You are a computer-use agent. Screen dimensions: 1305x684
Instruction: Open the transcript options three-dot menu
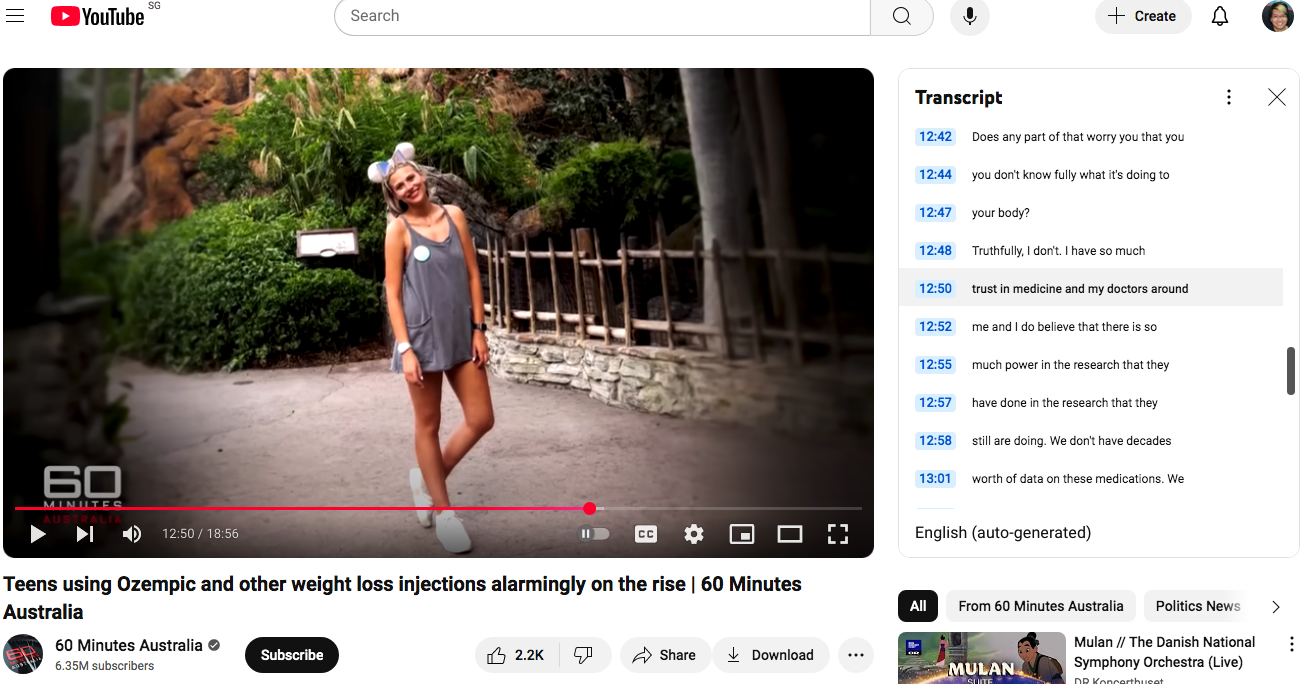[1228, 97]
